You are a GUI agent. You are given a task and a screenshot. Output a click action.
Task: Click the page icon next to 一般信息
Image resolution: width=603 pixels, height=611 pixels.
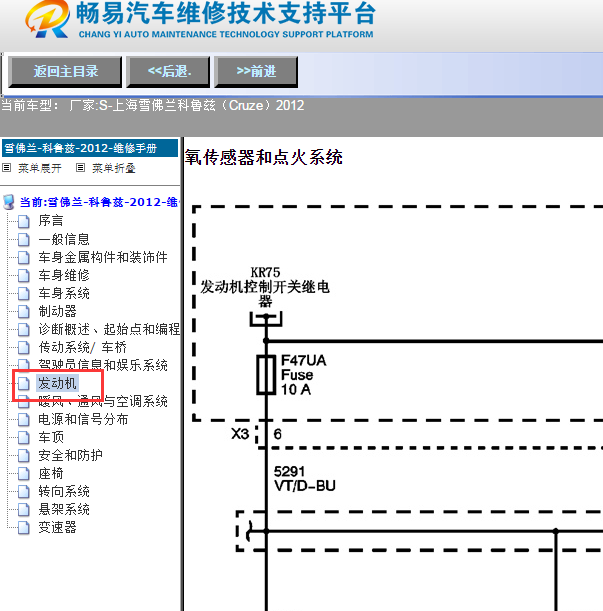[24, 239]
